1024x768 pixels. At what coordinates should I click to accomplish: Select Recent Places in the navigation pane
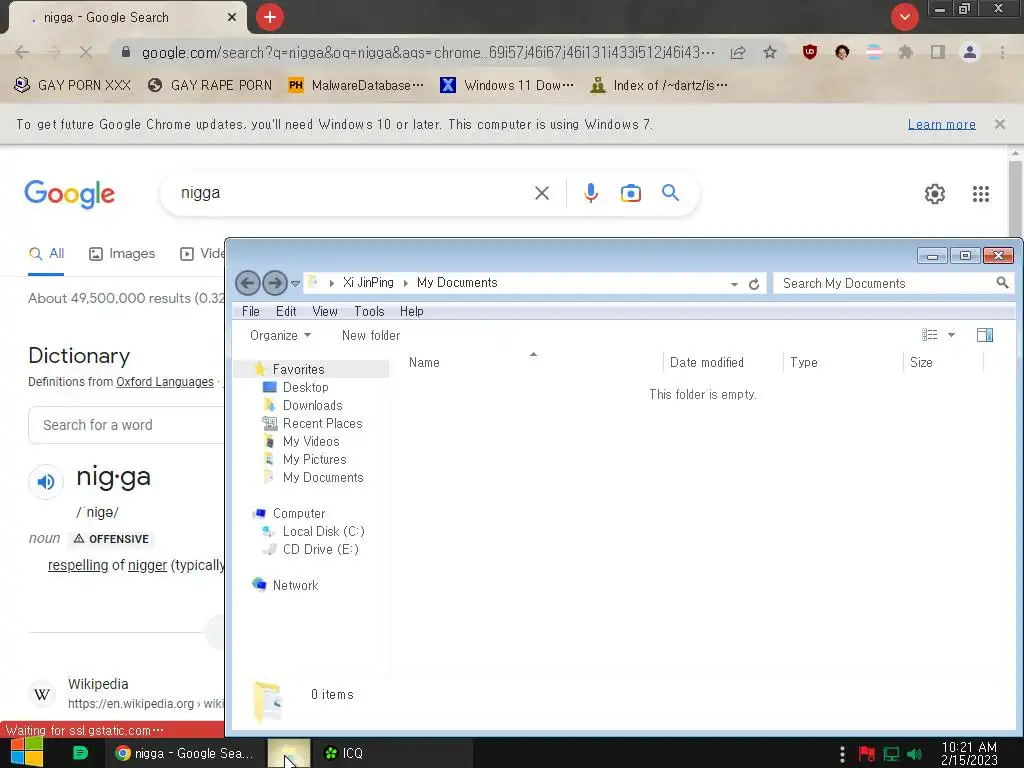pyautogui.click(x=322, y=423)
